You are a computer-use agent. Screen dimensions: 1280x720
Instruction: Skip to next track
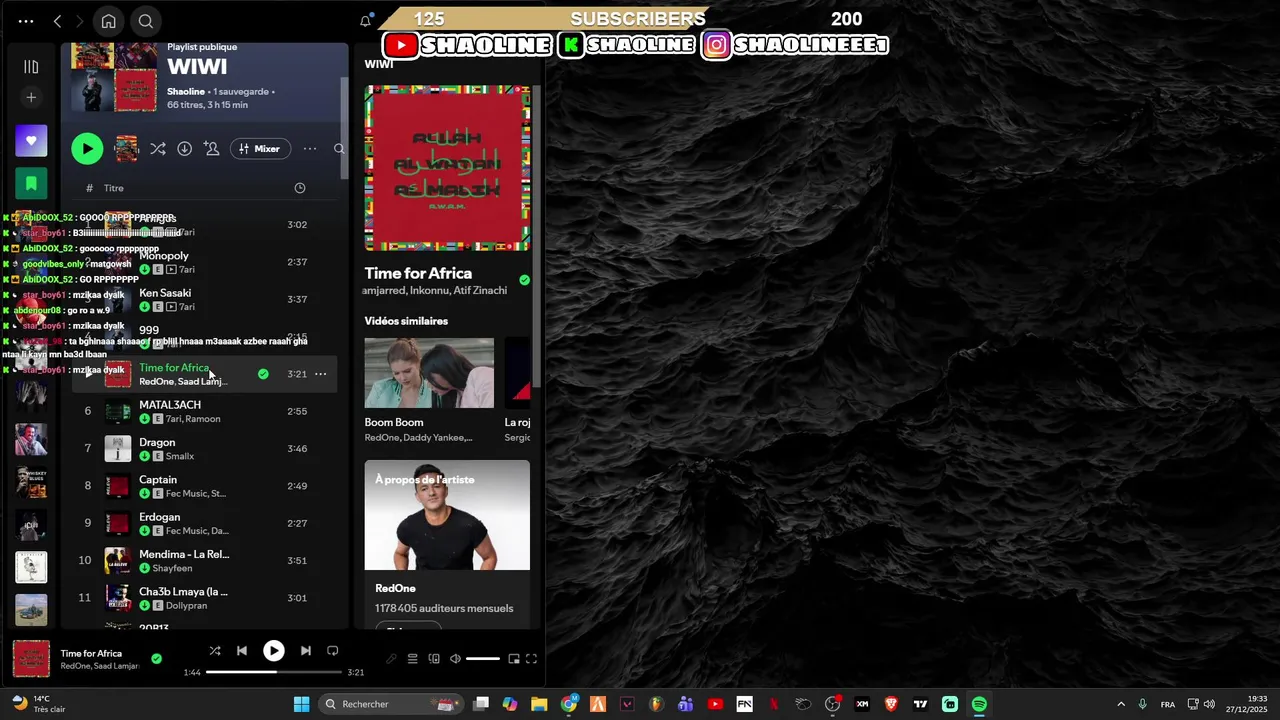[x=305, y=651]
